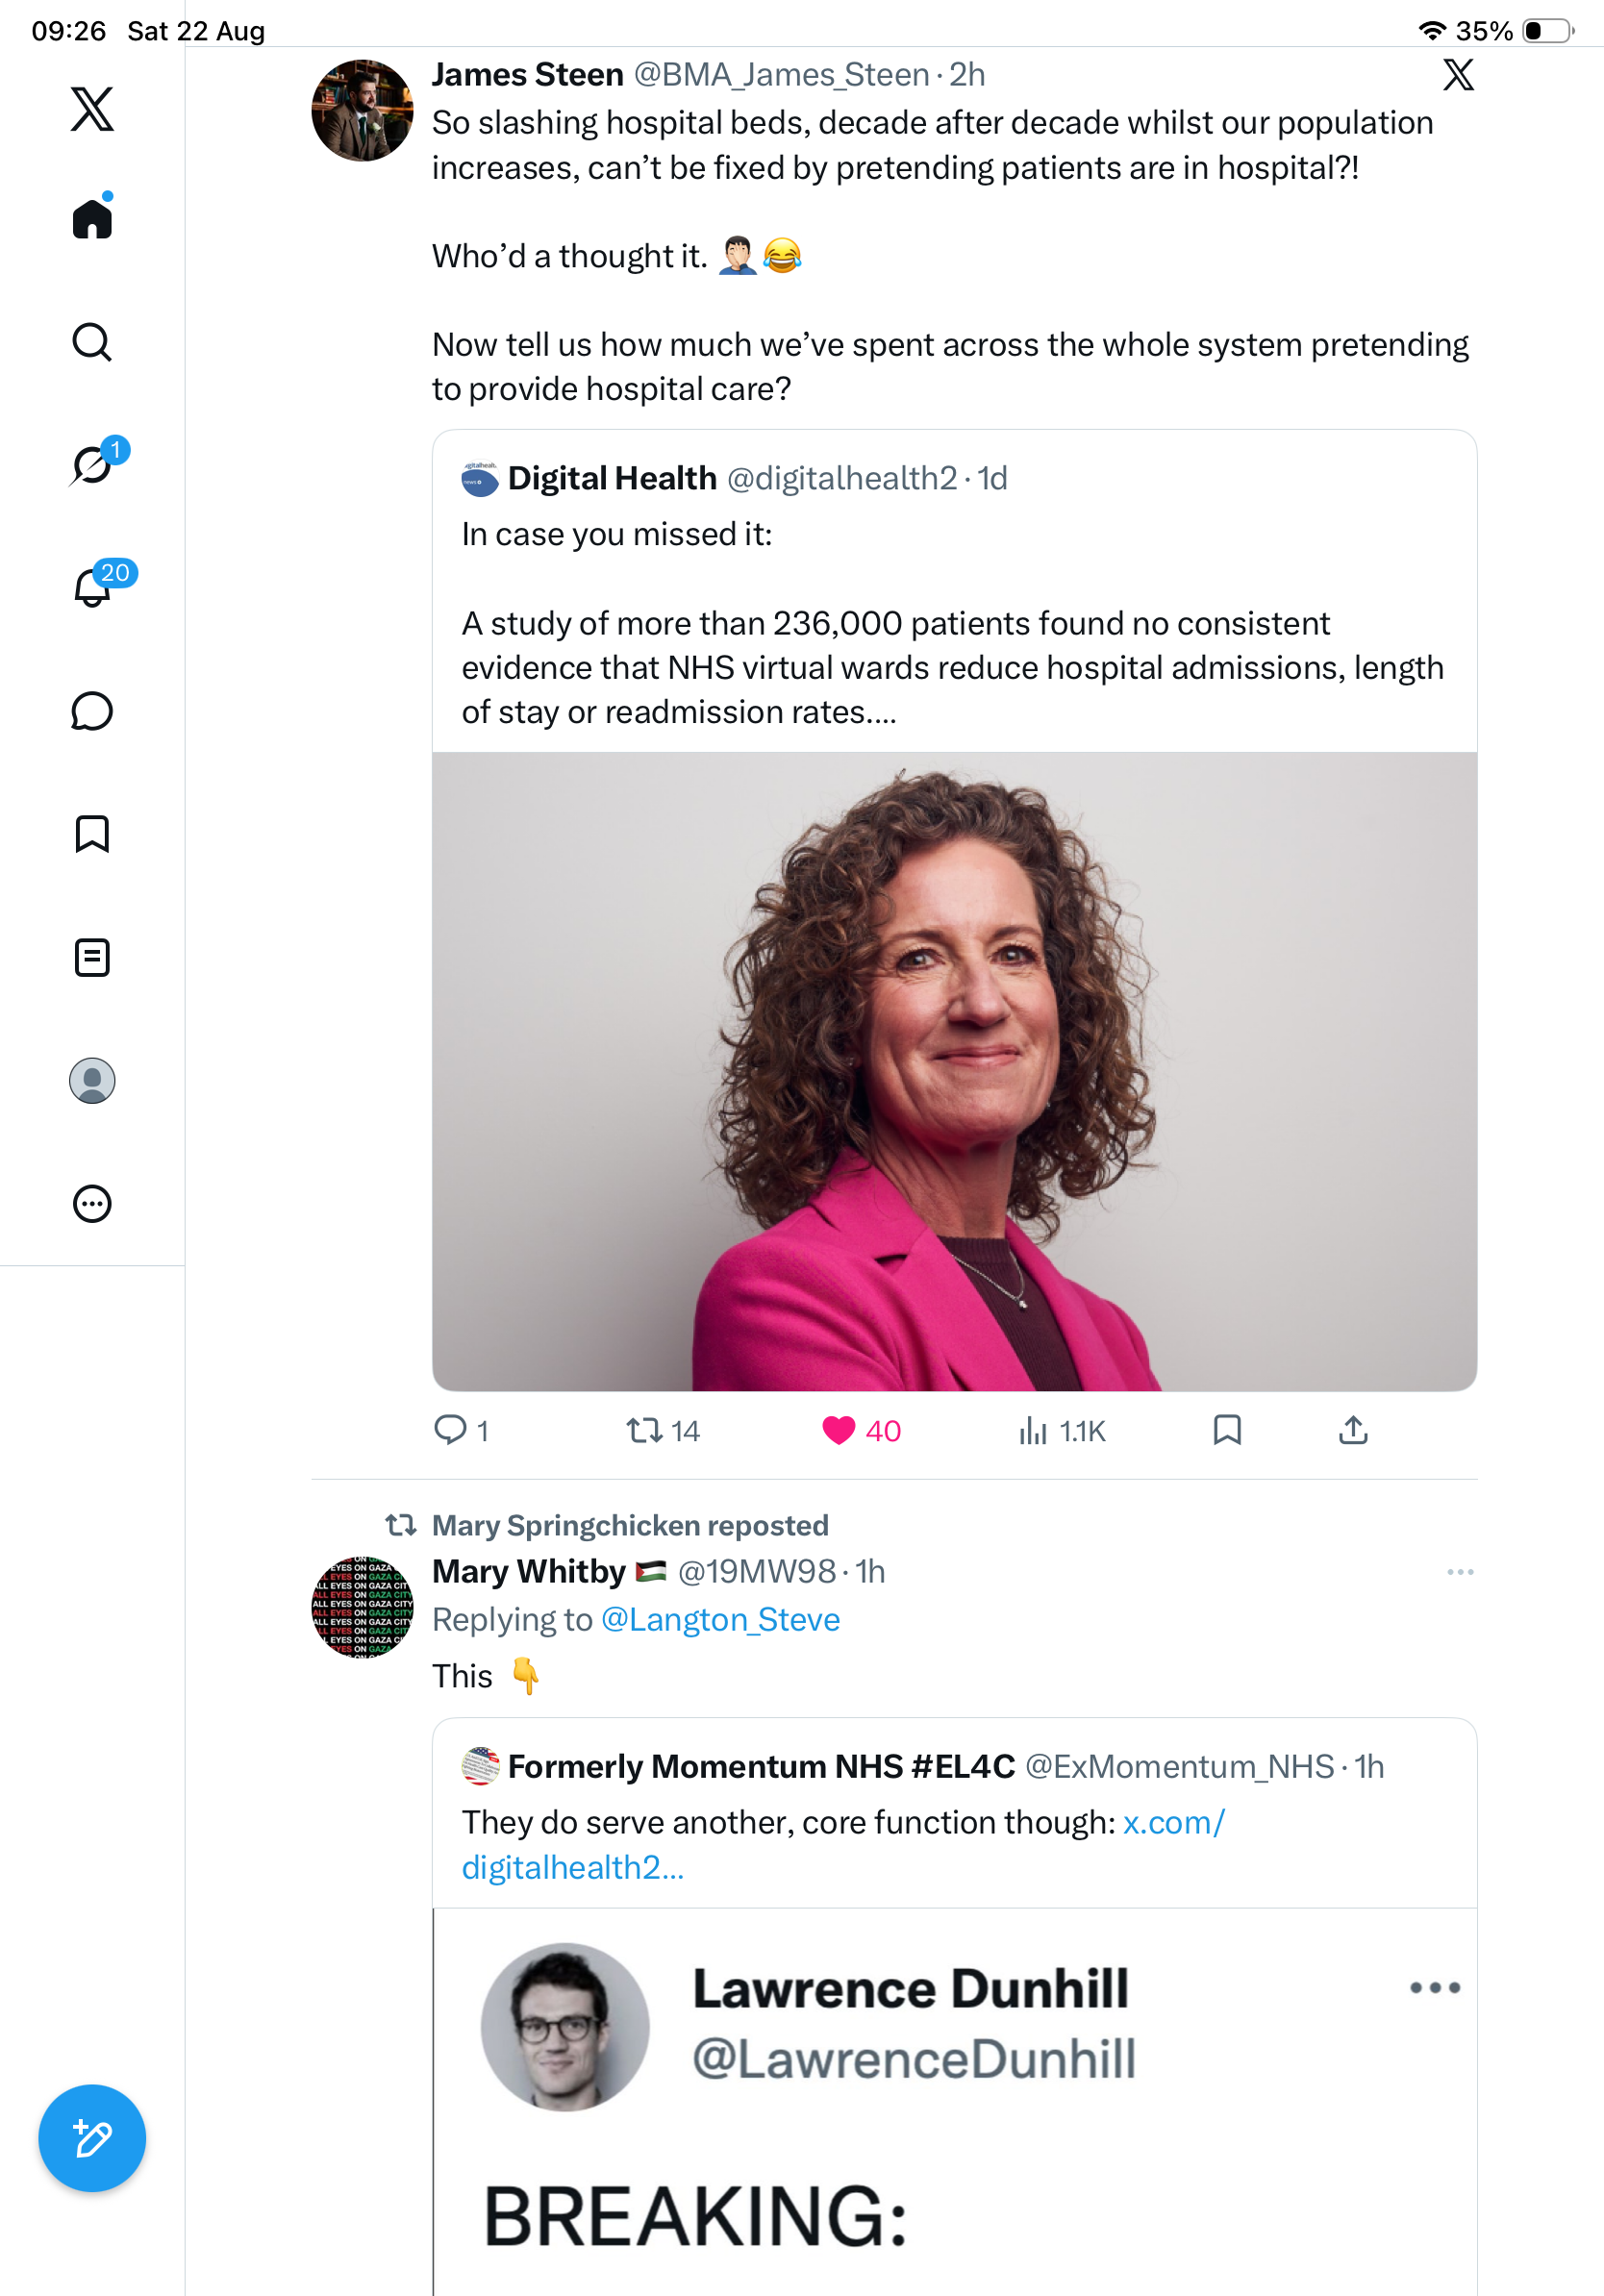1604x2296 pixels.
Task: Open the woman's photo in quoted post
Action: [x=954, y=1071]
